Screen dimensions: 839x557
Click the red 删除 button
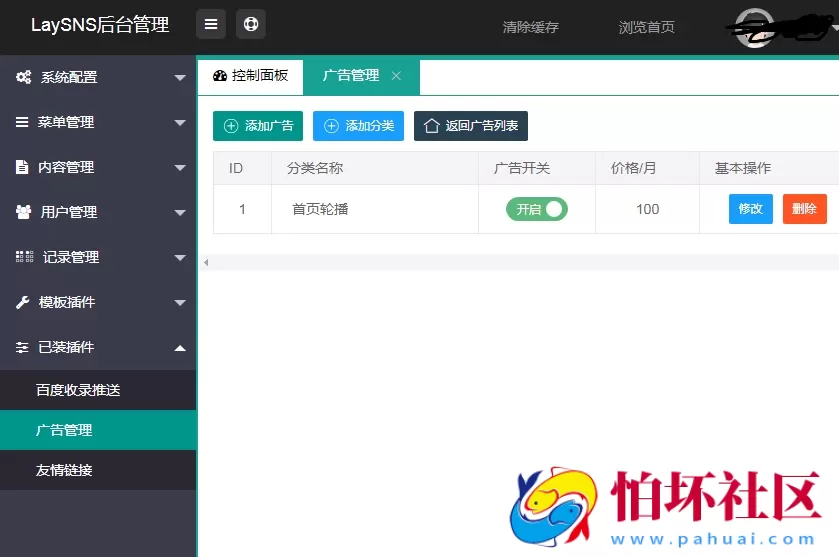[804, 209]
